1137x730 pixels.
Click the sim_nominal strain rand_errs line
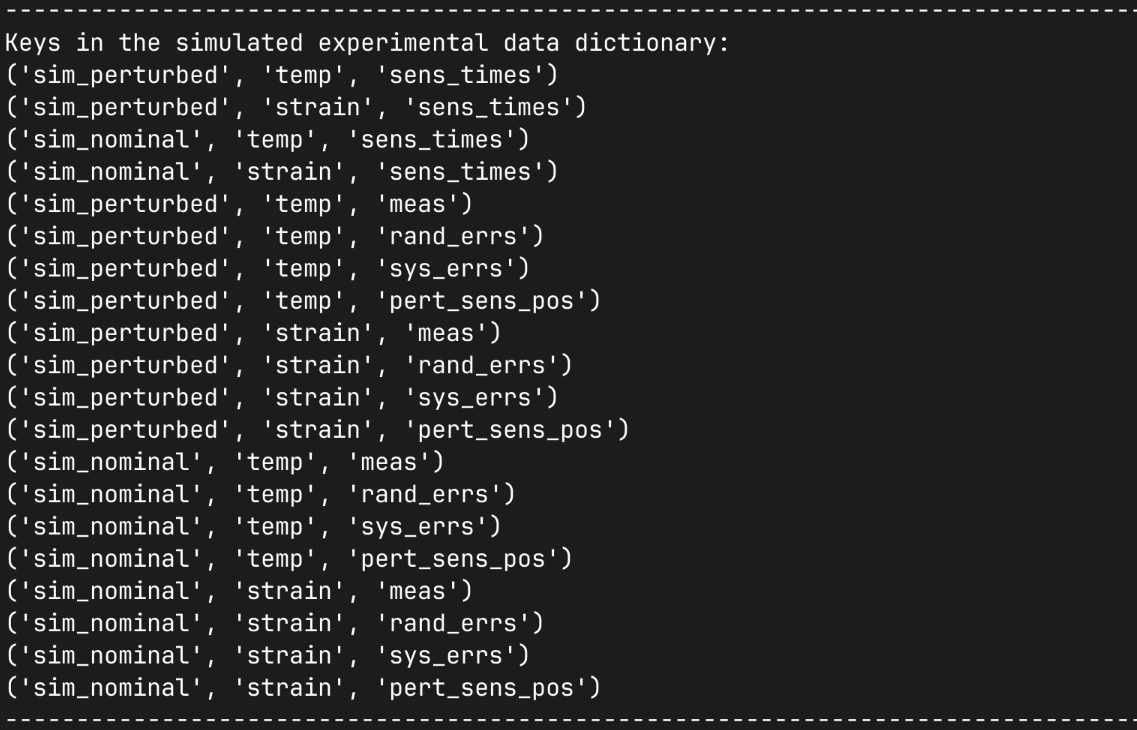tap(275, 623)
